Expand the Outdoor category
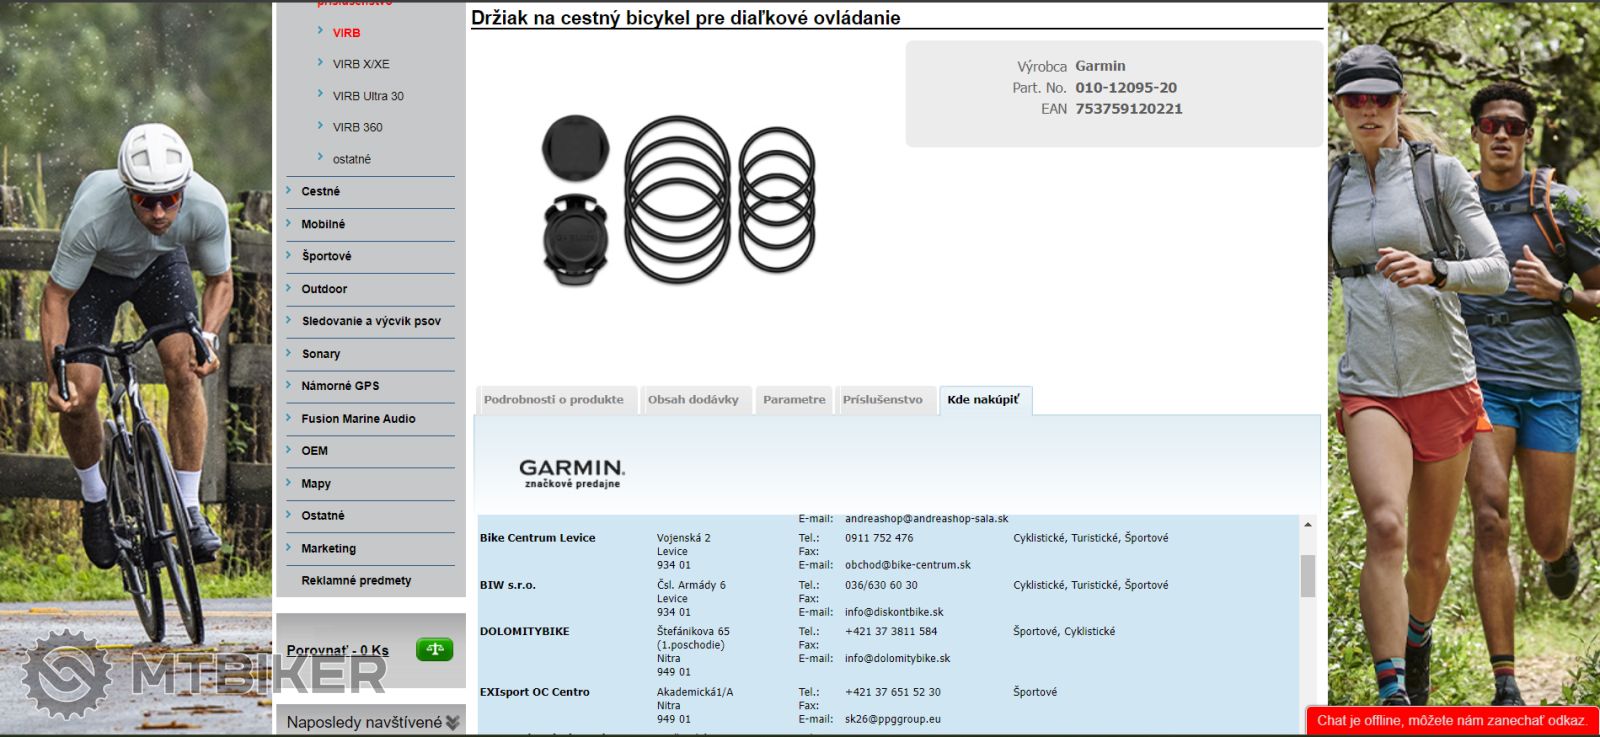Image resolution: width=1600 pixels, height=737 pixels. 324,289
